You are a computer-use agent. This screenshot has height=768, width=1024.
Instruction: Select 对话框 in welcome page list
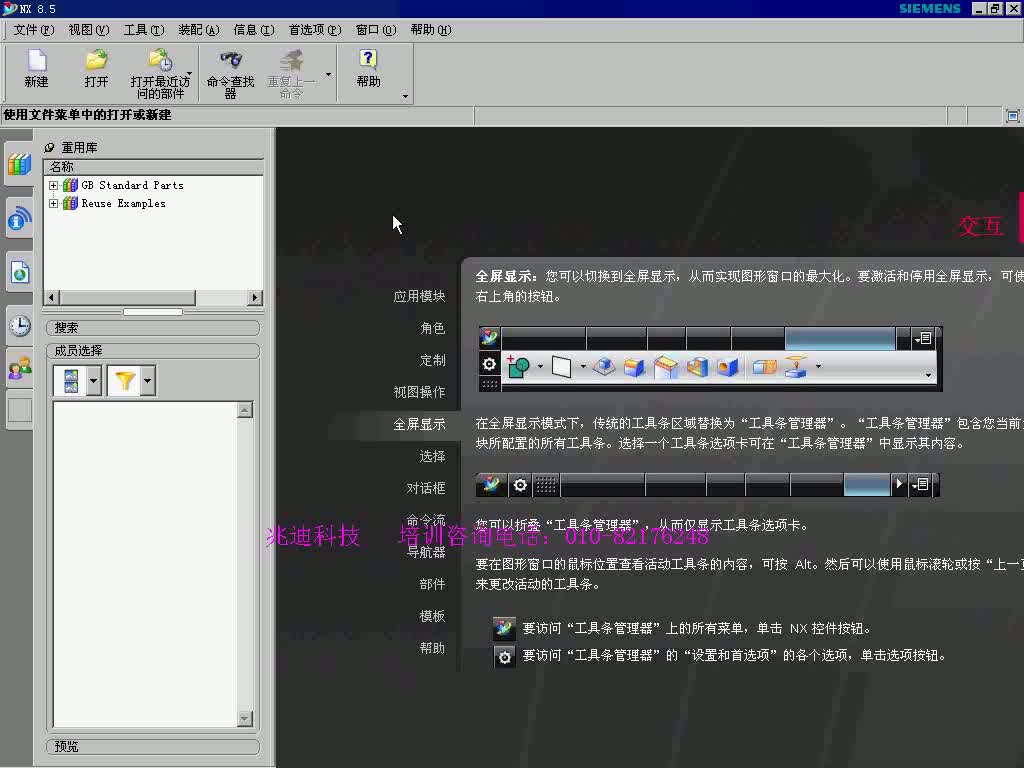[426, 488]
